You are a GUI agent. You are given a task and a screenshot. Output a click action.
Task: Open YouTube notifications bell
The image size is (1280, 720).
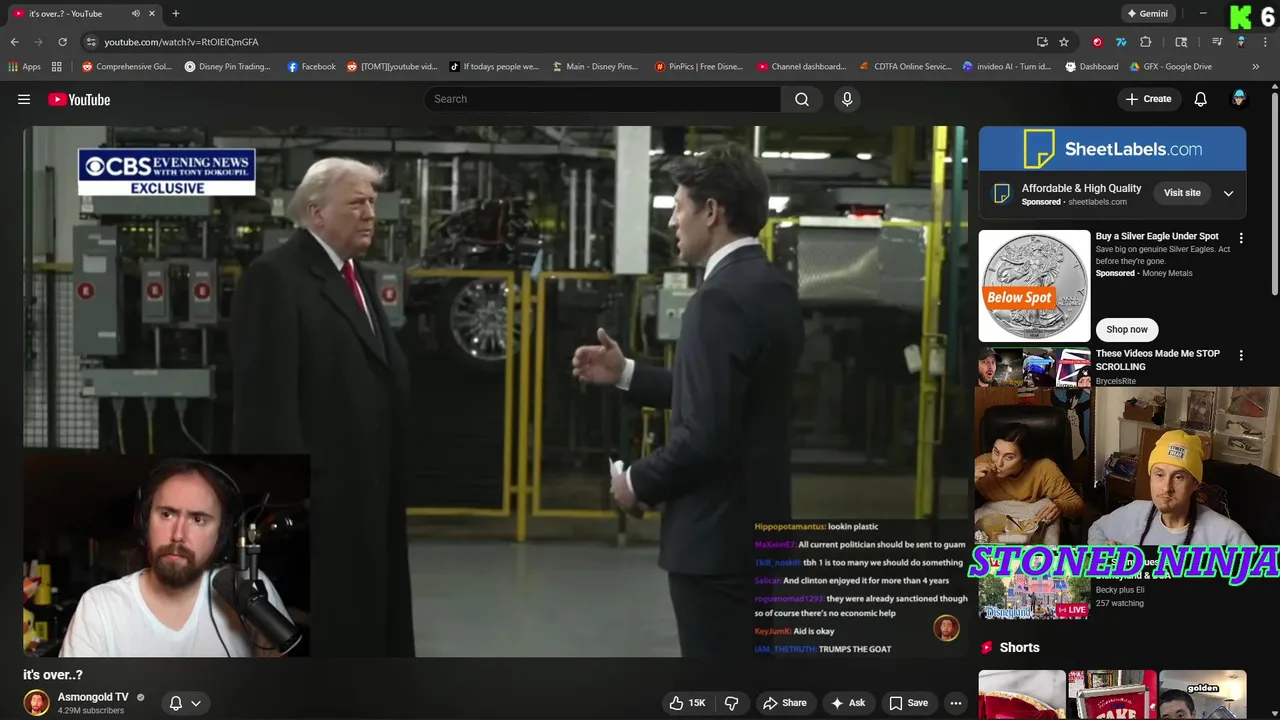coord(1201,99)
